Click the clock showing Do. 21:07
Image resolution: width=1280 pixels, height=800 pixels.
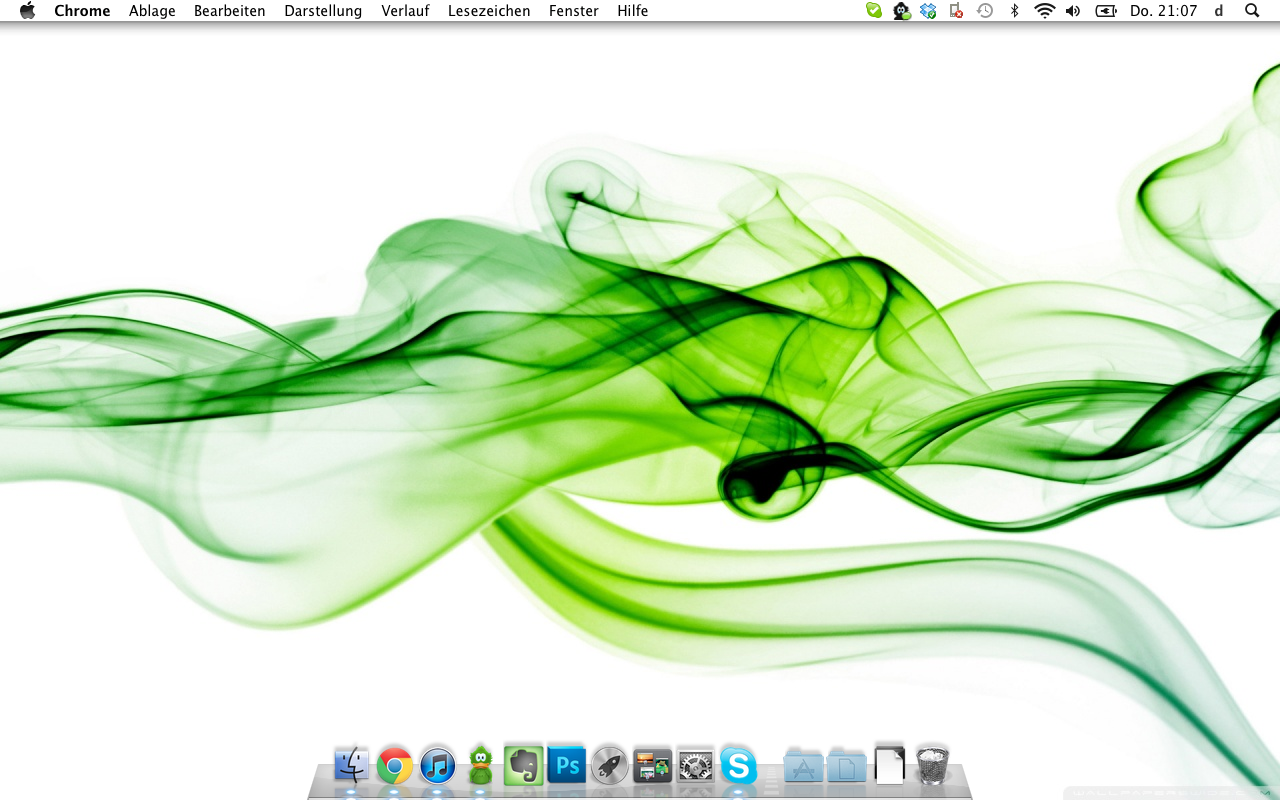[1163, 11]
